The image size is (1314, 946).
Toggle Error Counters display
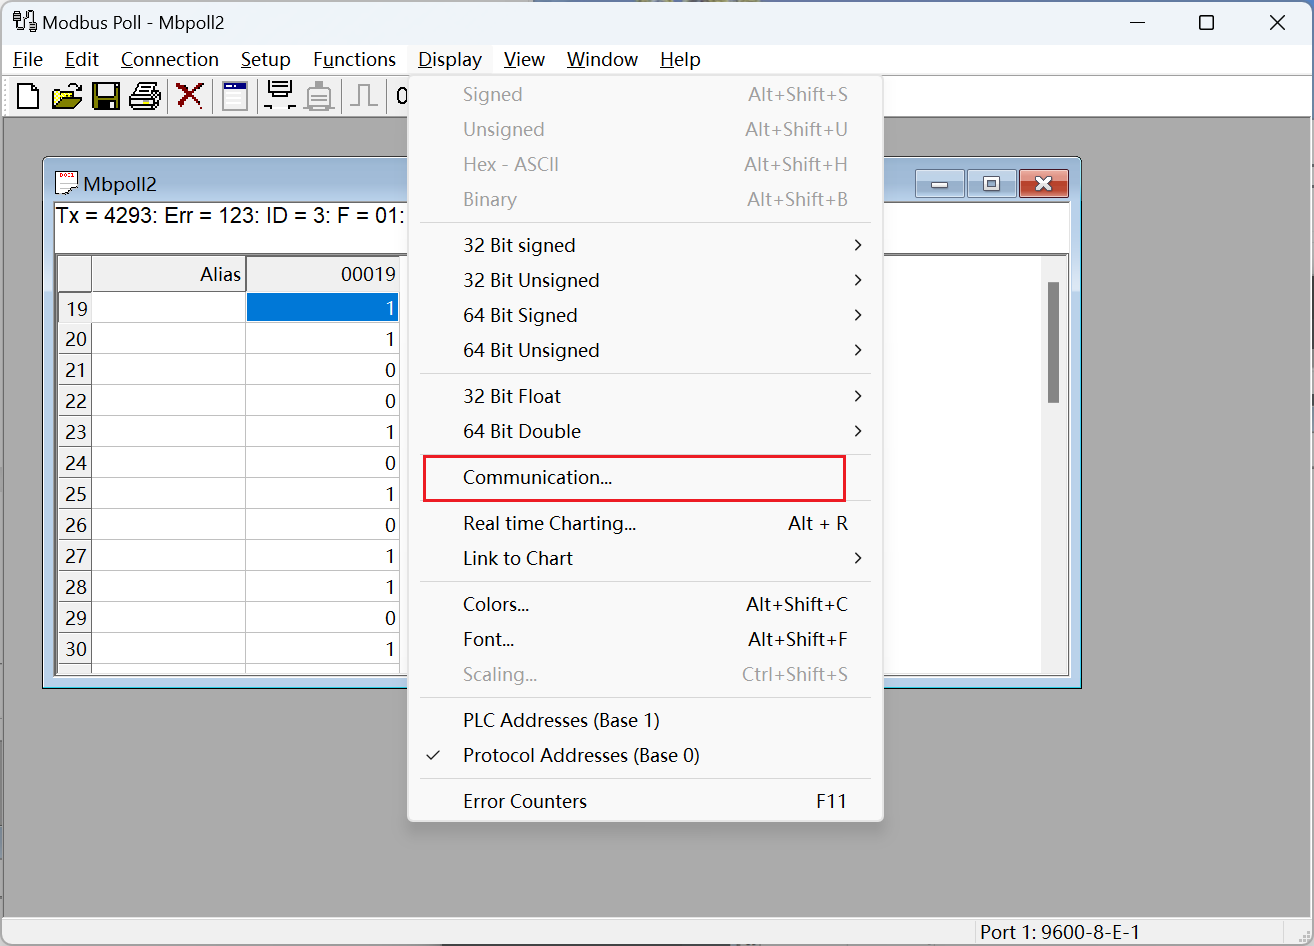[x=525, y=802]
